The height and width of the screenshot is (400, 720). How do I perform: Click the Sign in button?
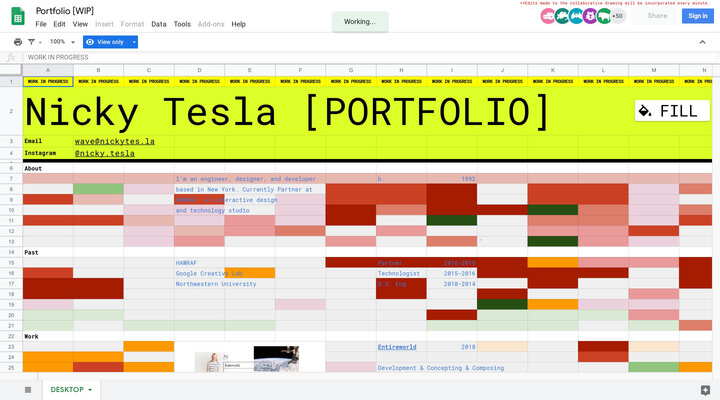[x=696, y=16]
